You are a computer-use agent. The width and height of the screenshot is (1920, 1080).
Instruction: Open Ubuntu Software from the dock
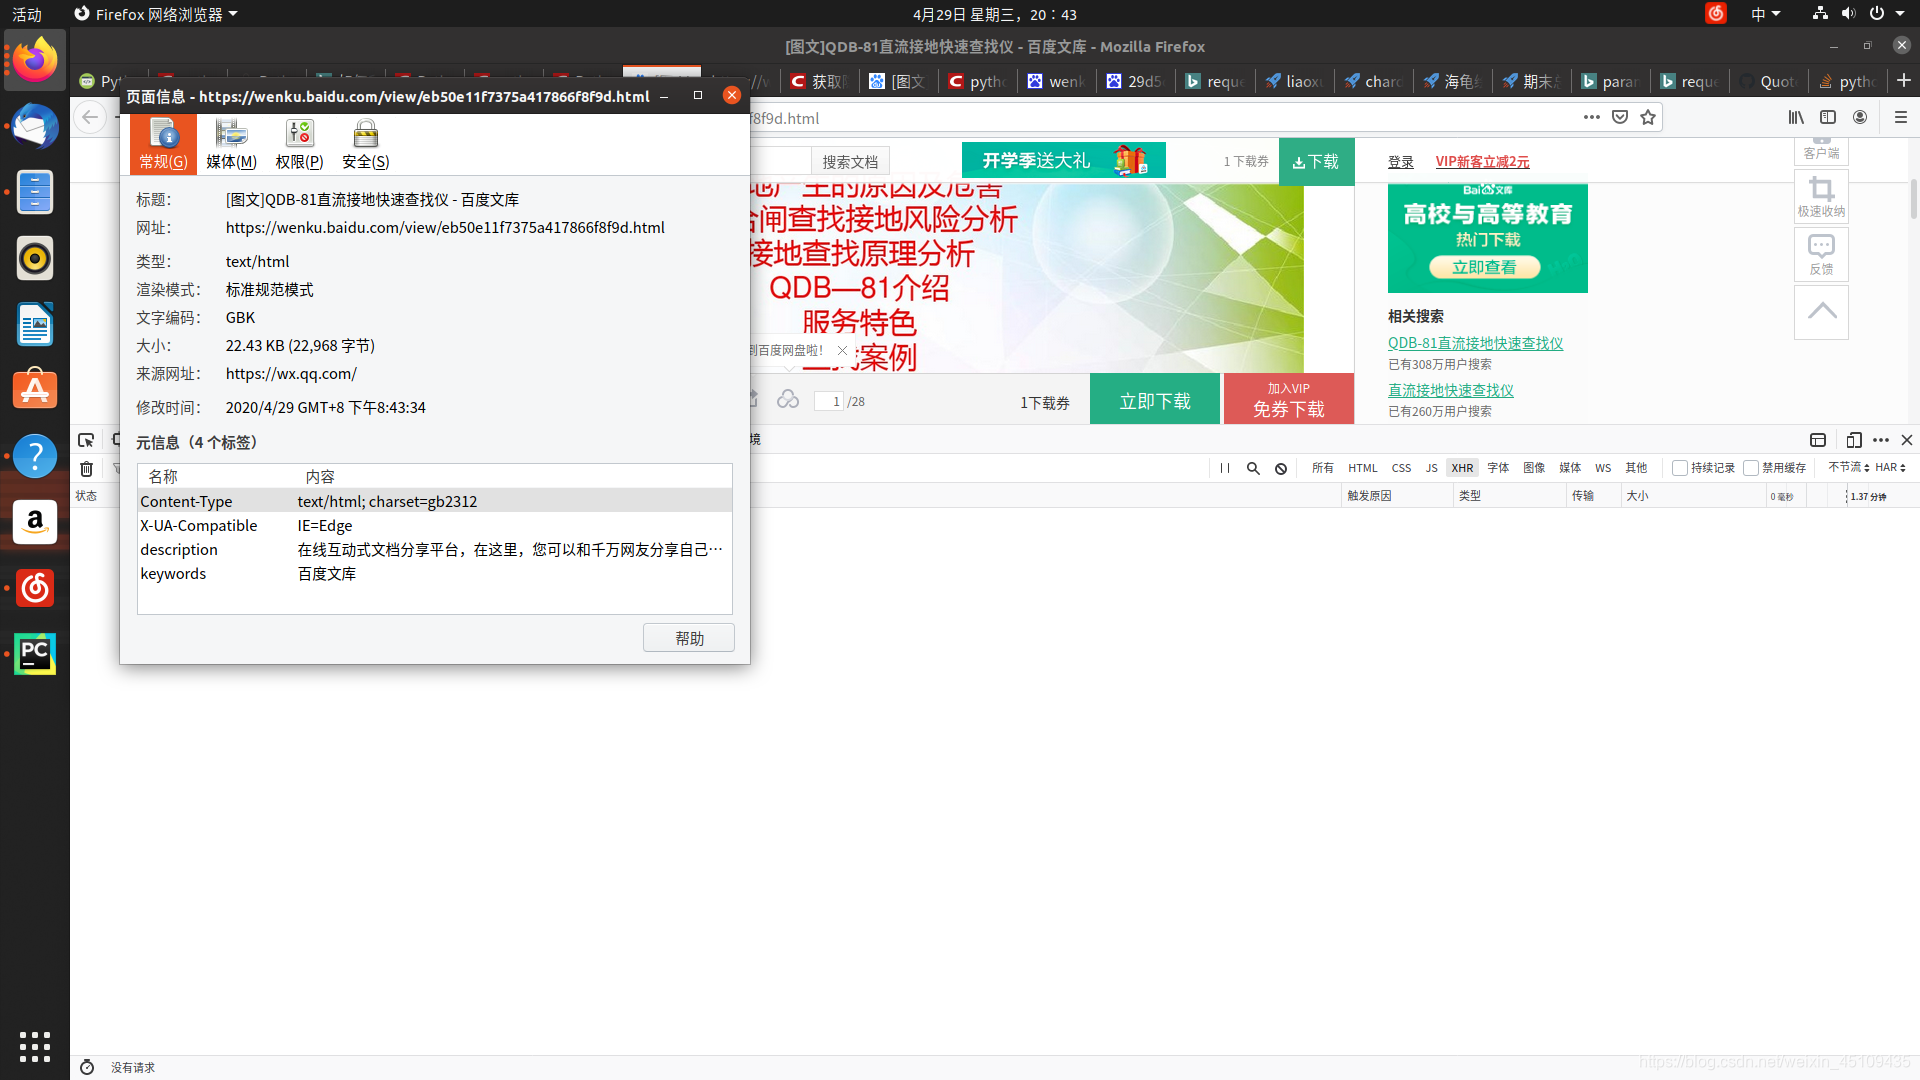coord(35,390)
